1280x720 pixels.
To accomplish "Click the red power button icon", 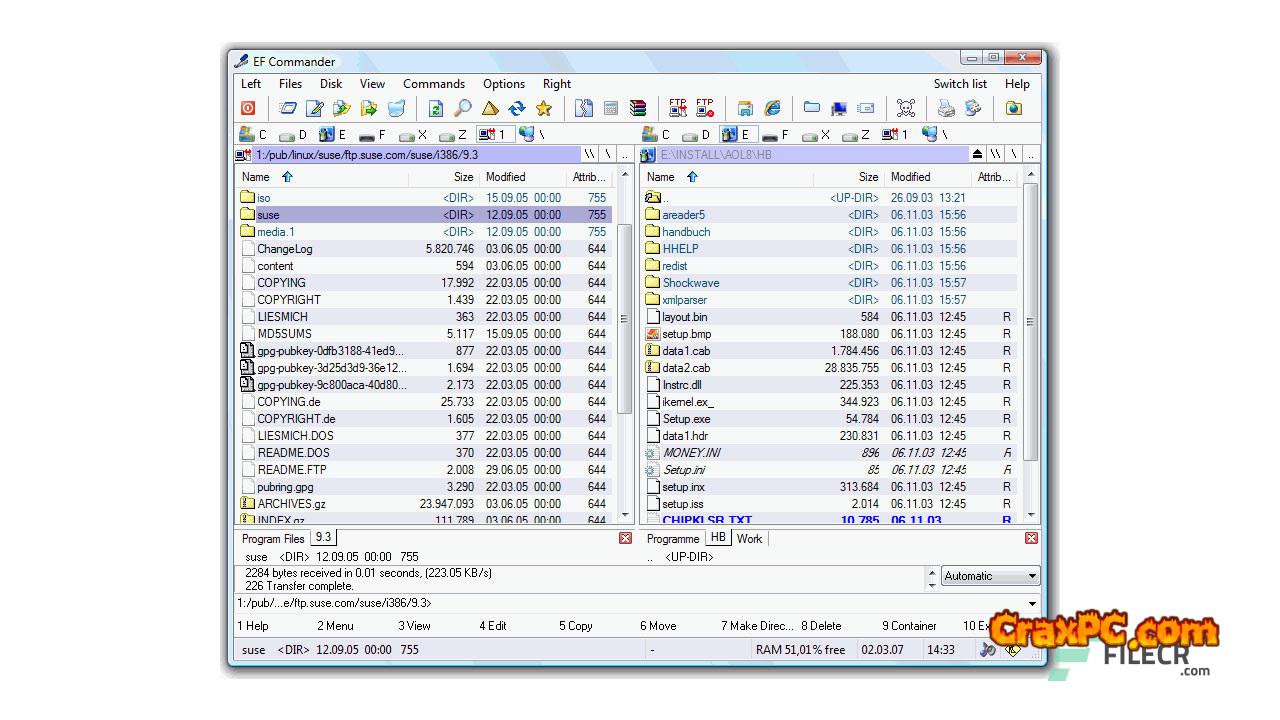I will click(248, 108).
